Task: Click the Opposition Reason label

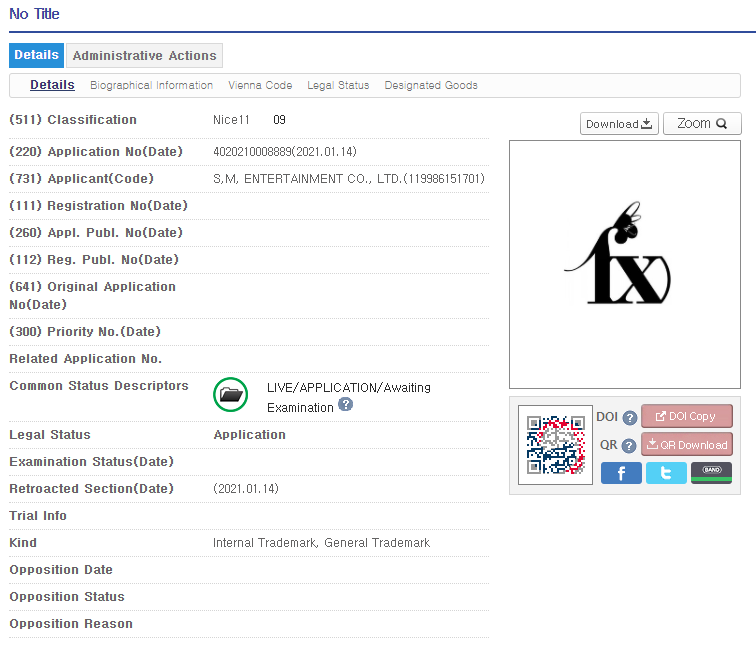Action: [71, 624]
